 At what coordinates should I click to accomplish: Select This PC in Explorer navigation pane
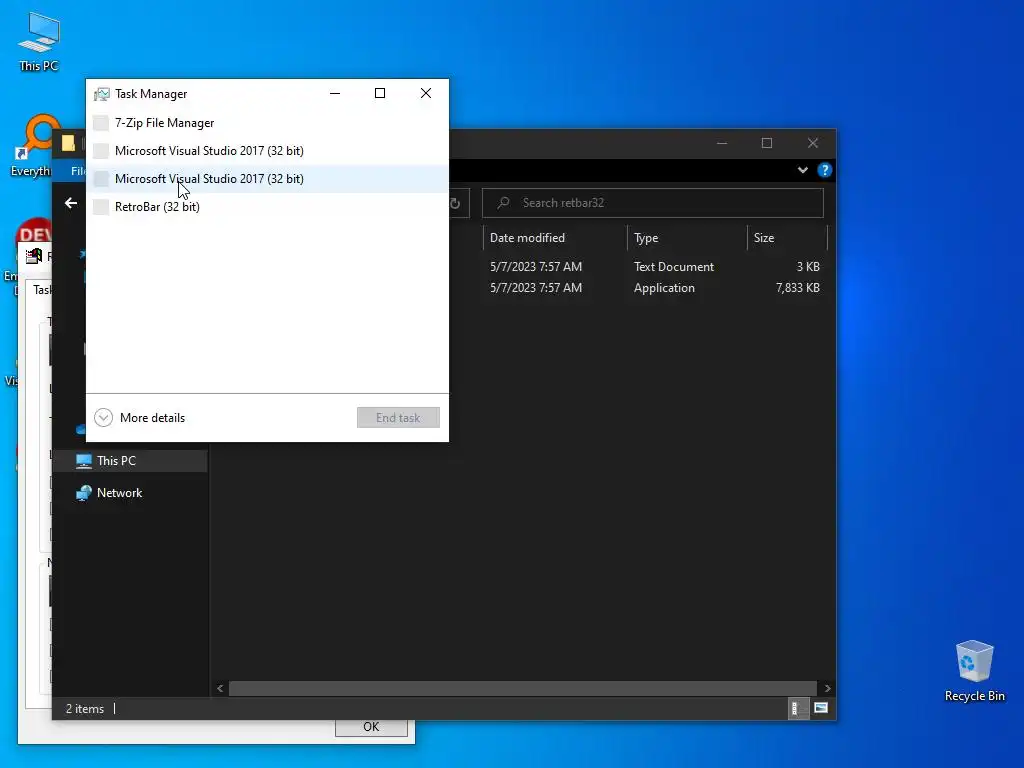pyautogui.click(x=131, y=461)
